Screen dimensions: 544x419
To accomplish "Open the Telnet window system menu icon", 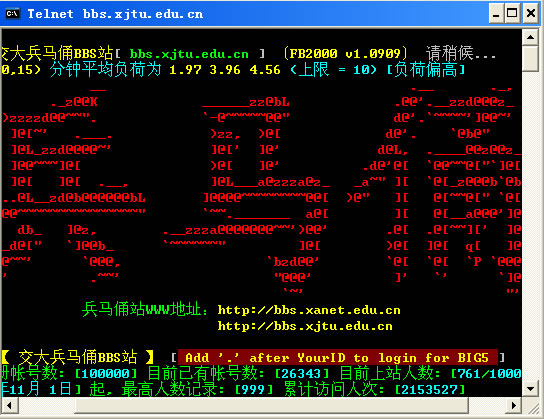I will (12, 14).
